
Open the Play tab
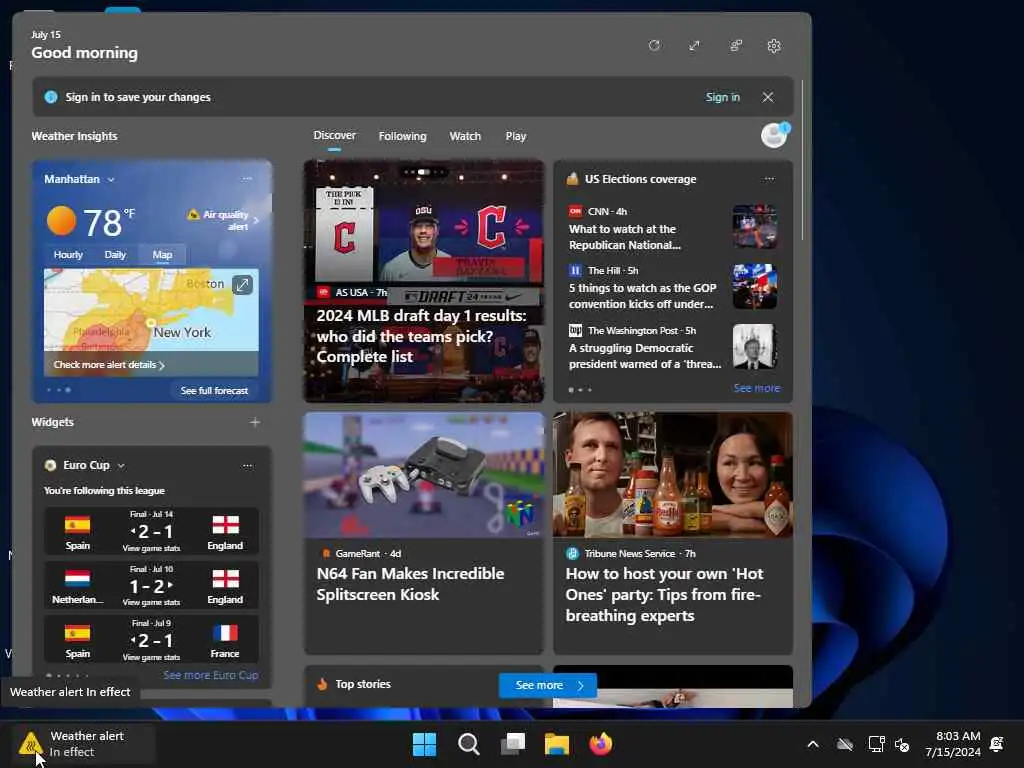click(515, 136)
